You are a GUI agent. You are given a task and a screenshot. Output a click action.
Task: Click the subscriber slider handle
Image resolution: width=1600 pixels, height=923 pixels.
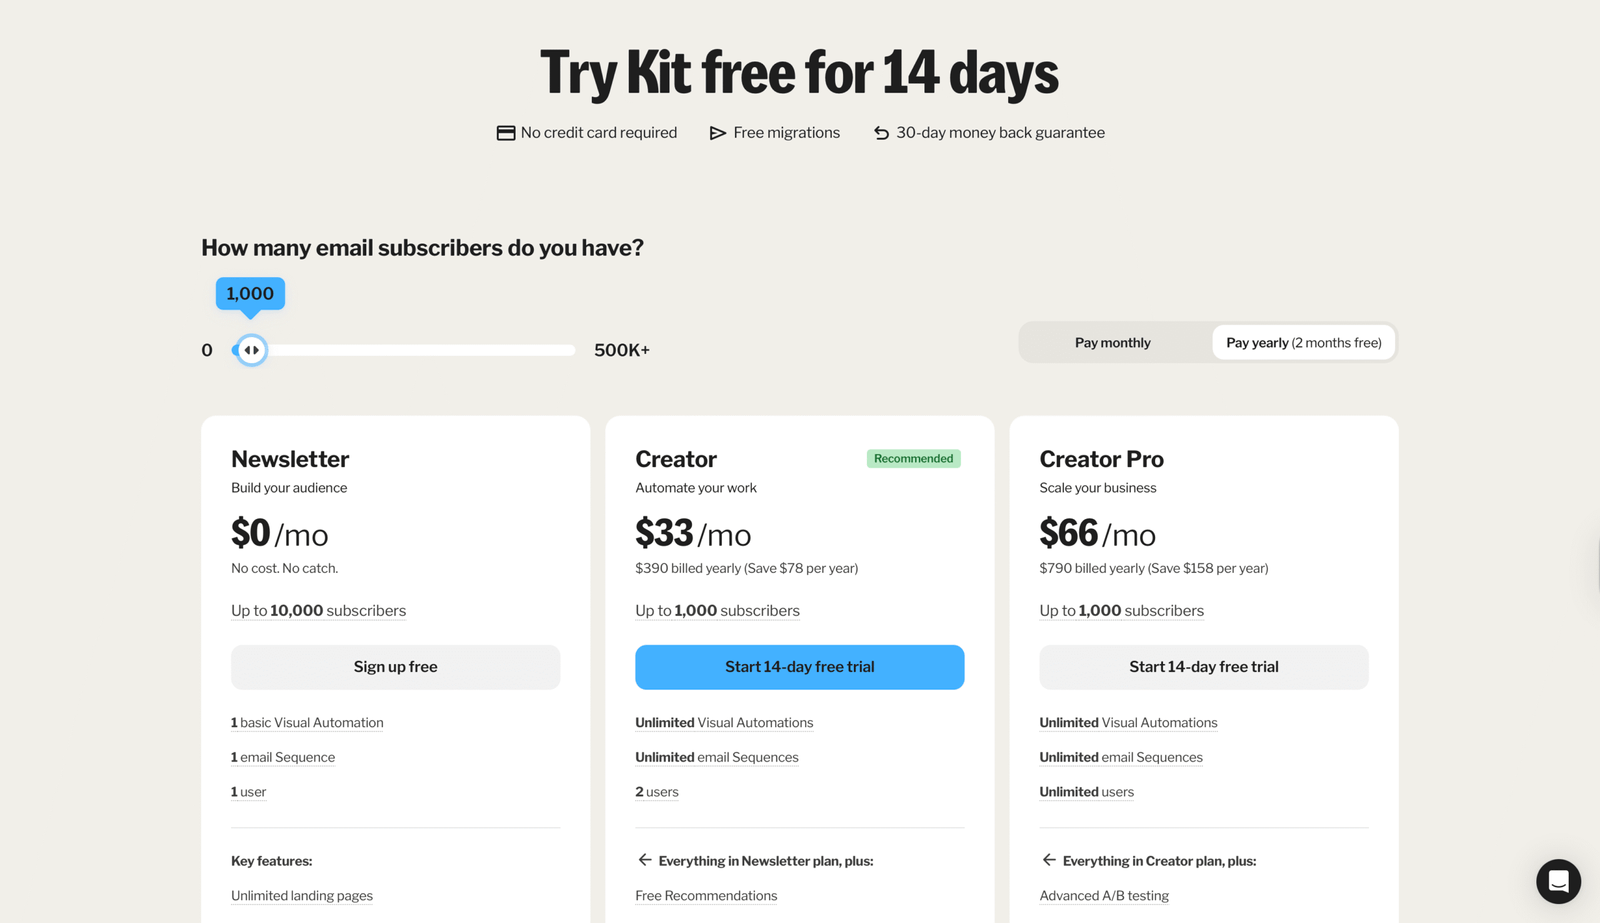(x=252, y=350)
